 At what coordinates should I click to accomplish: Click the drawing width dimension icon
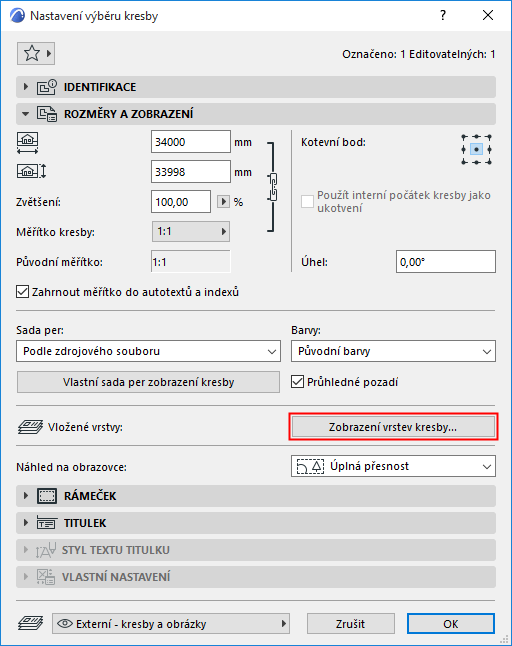(28, 143)
